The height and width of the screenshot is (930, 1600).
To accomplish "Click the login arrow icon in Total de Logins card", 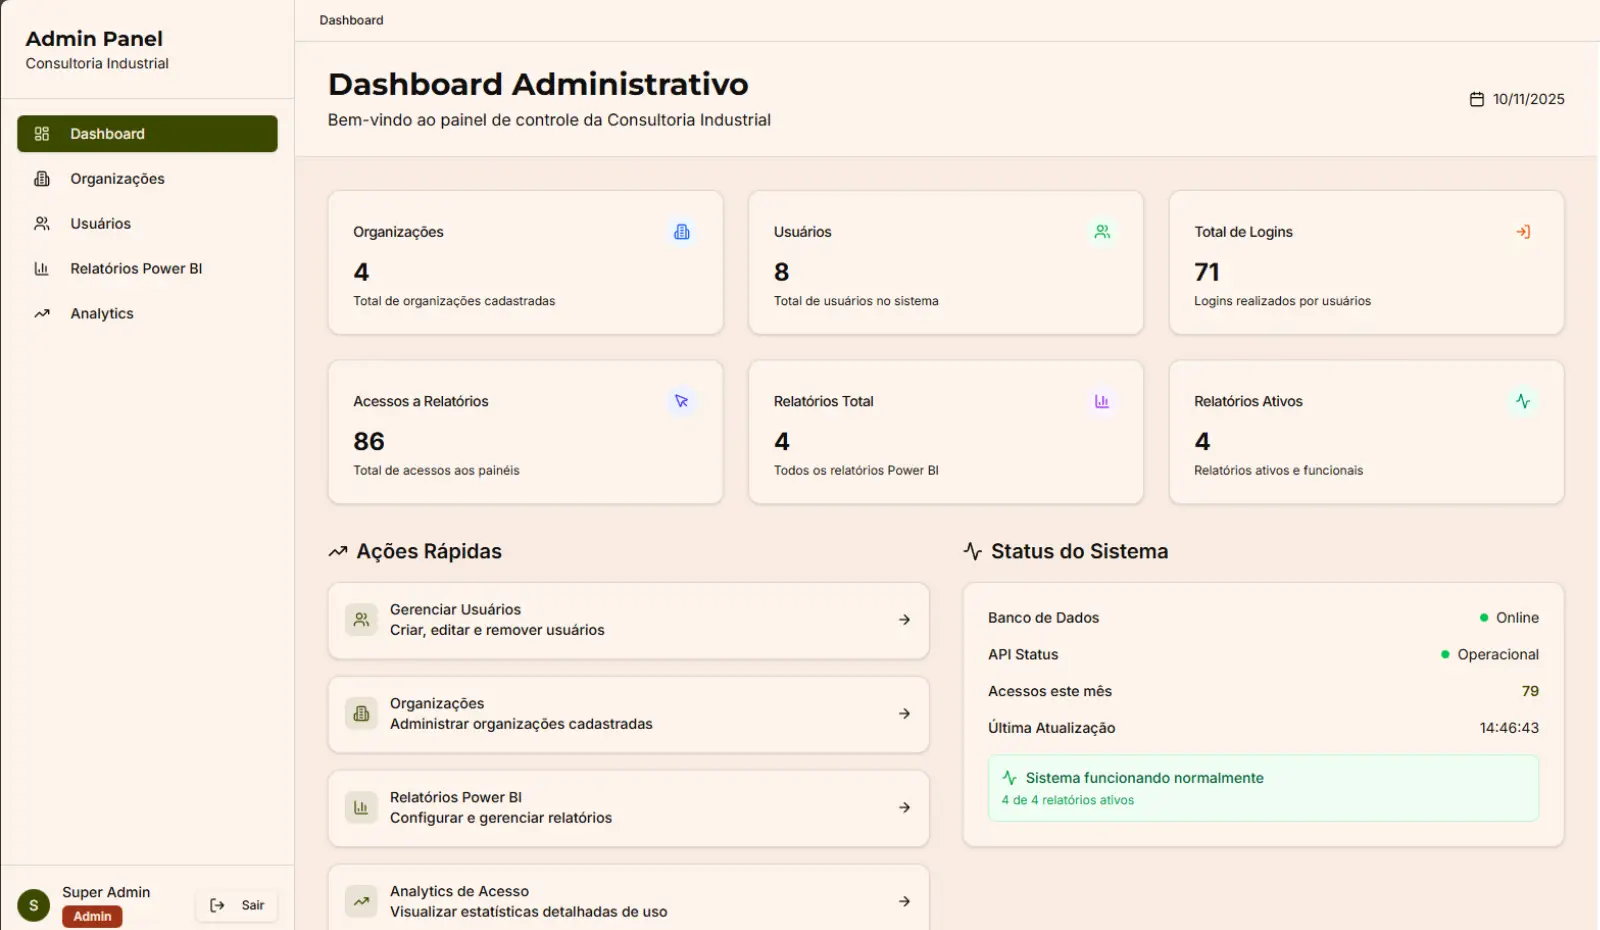I will pos(1523,232).
